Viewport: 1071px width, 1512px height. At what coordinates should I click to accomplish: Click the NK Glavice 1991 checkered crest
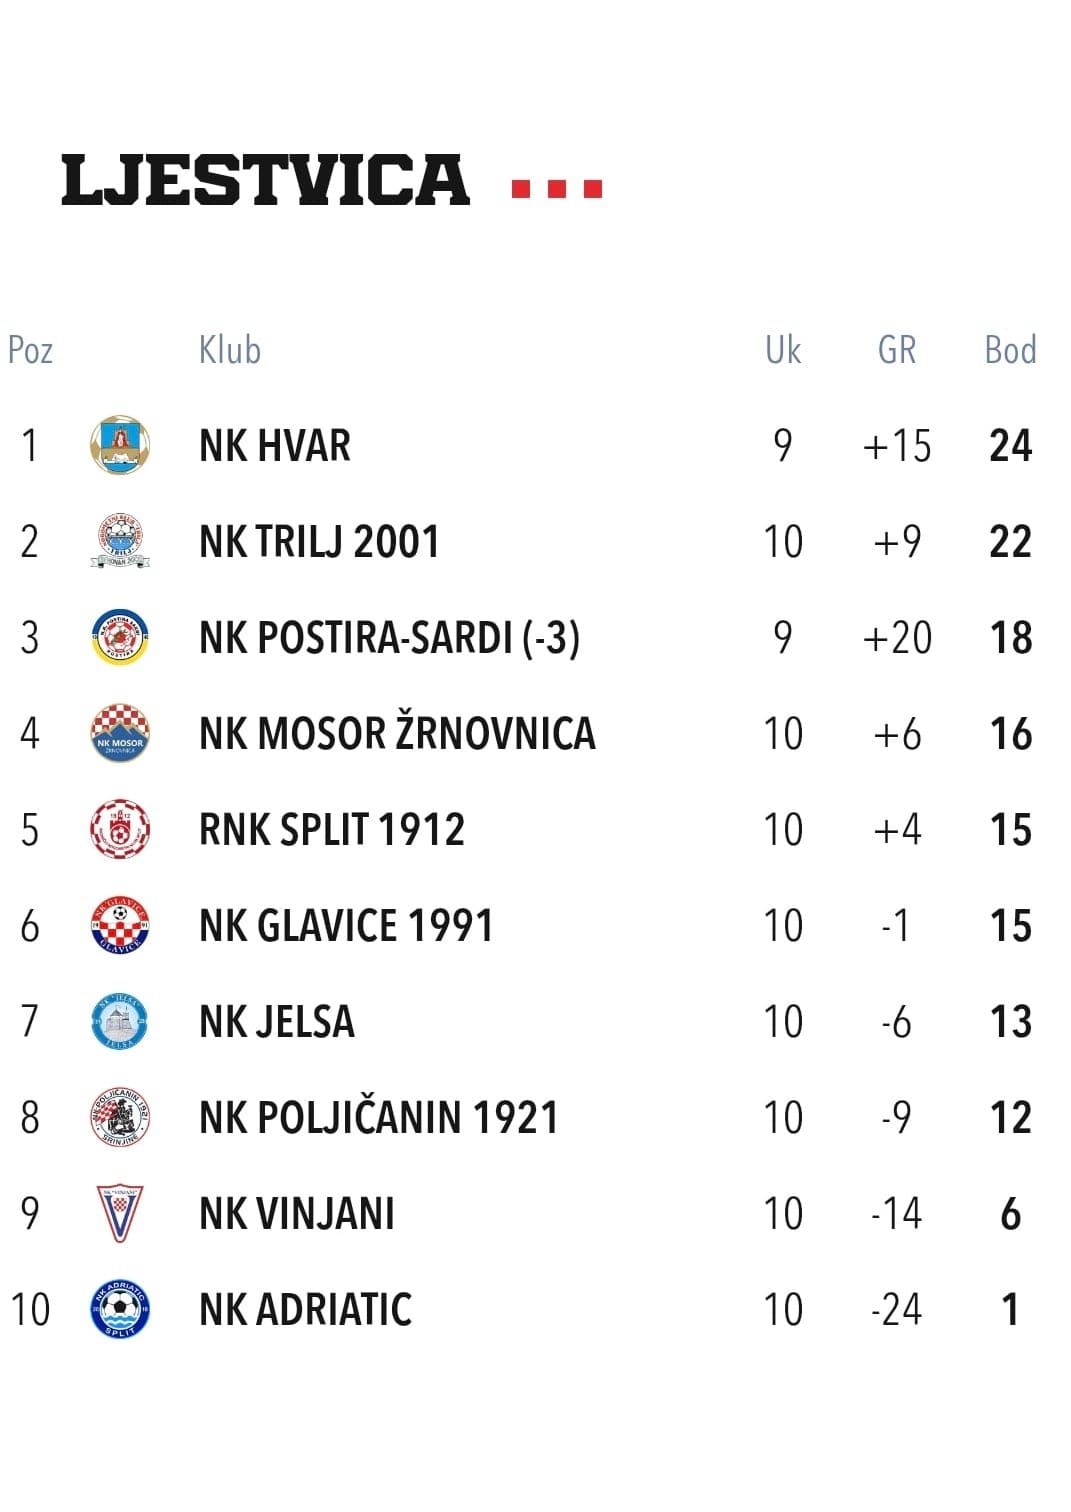[120, 926]
